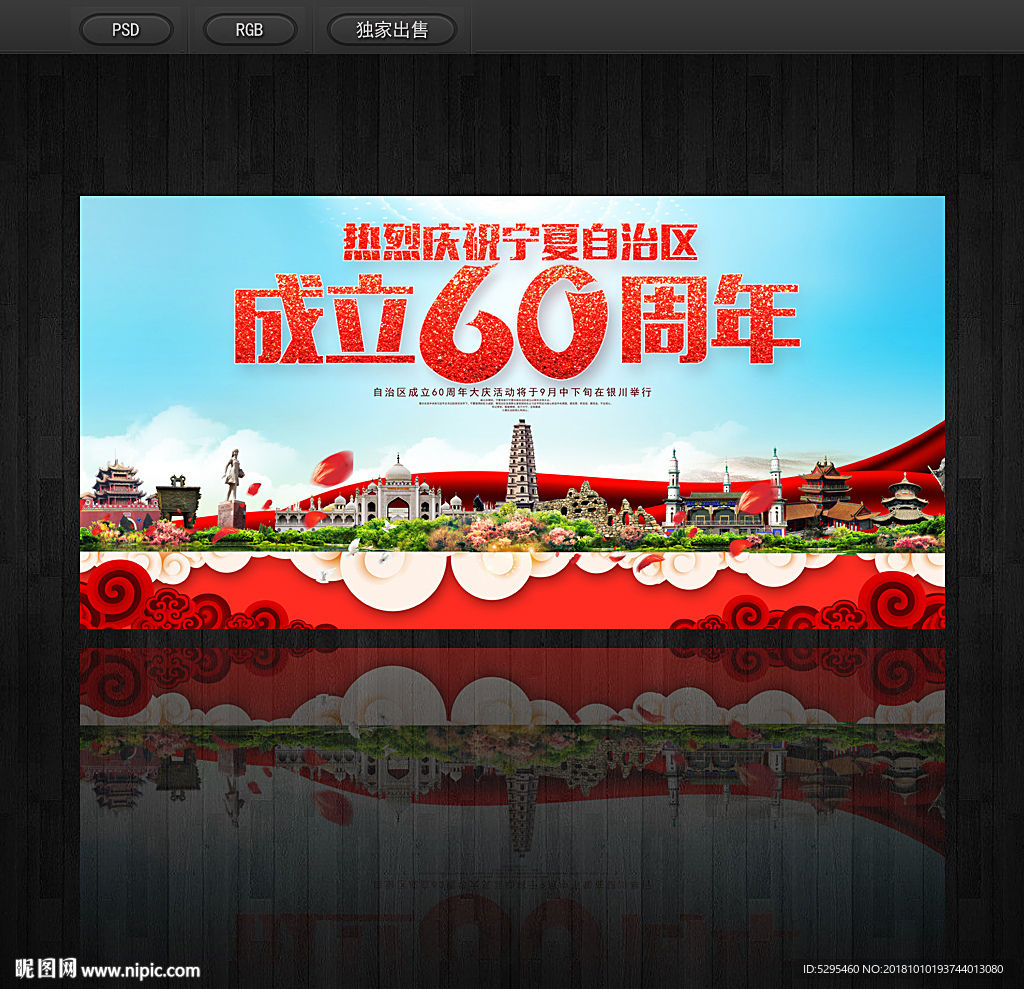This screenshot has width=1024, height=989.
Task: Select the 独家出售 button
Action: [x=392, y=30]
